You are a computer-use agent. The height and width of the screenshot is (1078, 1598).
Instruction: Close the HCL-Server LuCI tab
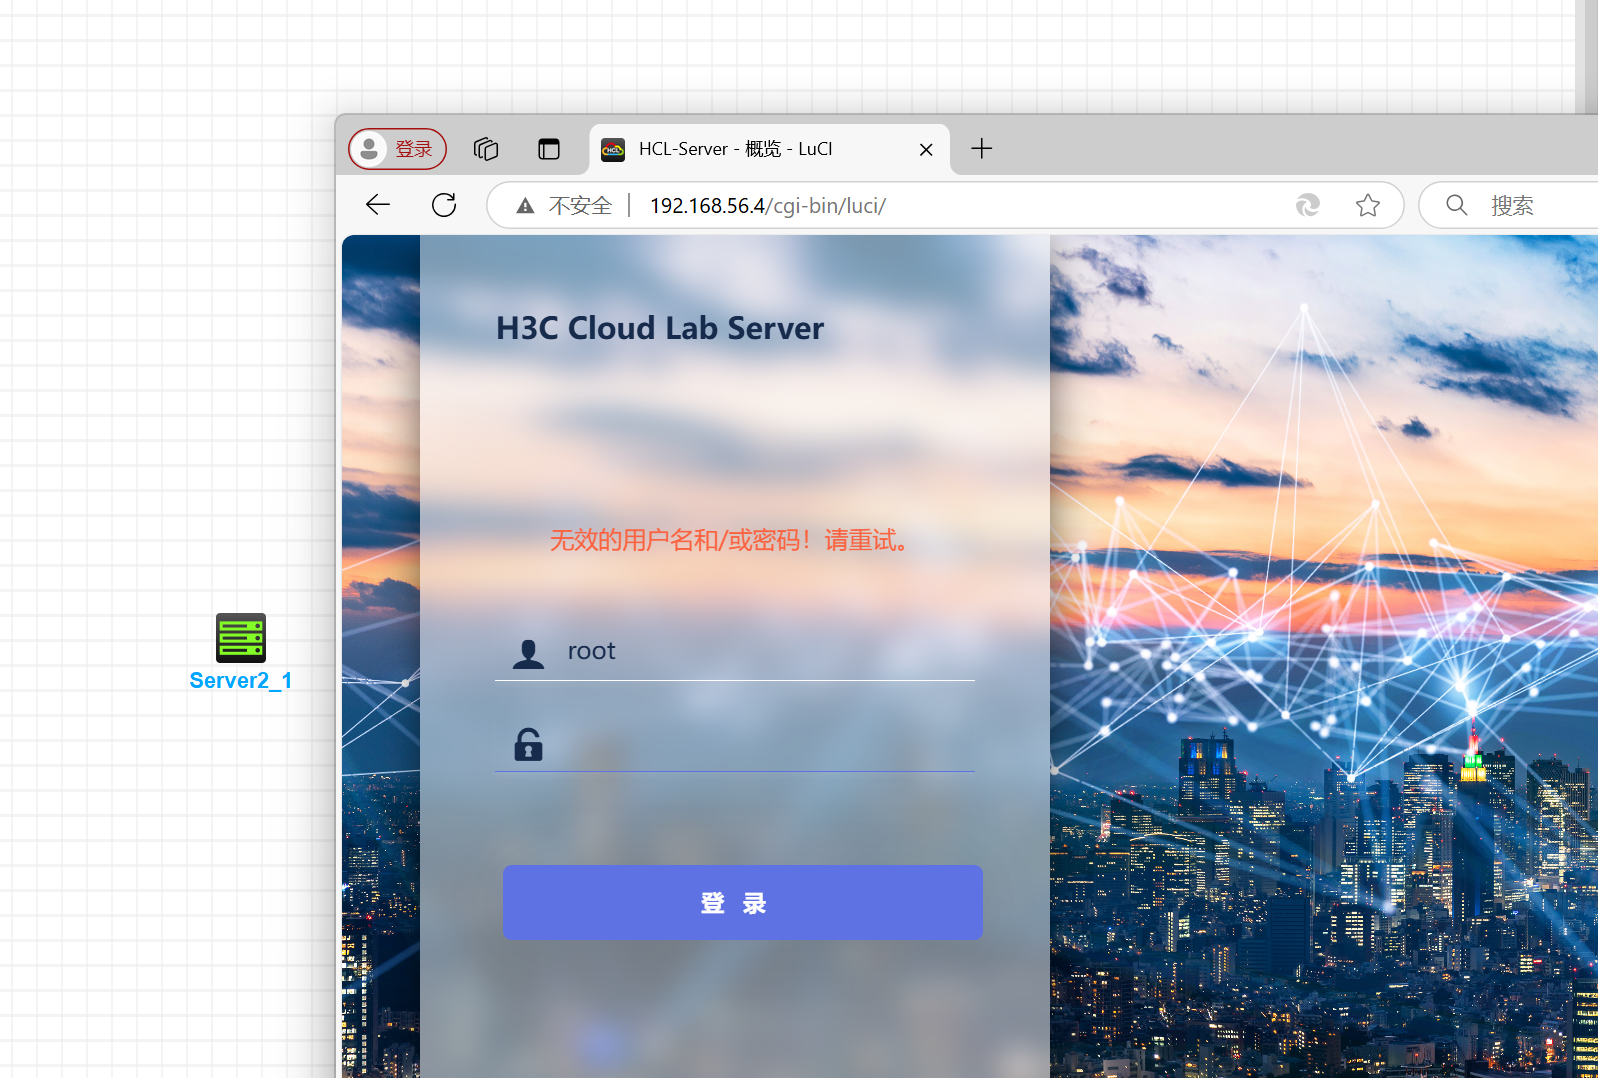click(x=926, y=149)
